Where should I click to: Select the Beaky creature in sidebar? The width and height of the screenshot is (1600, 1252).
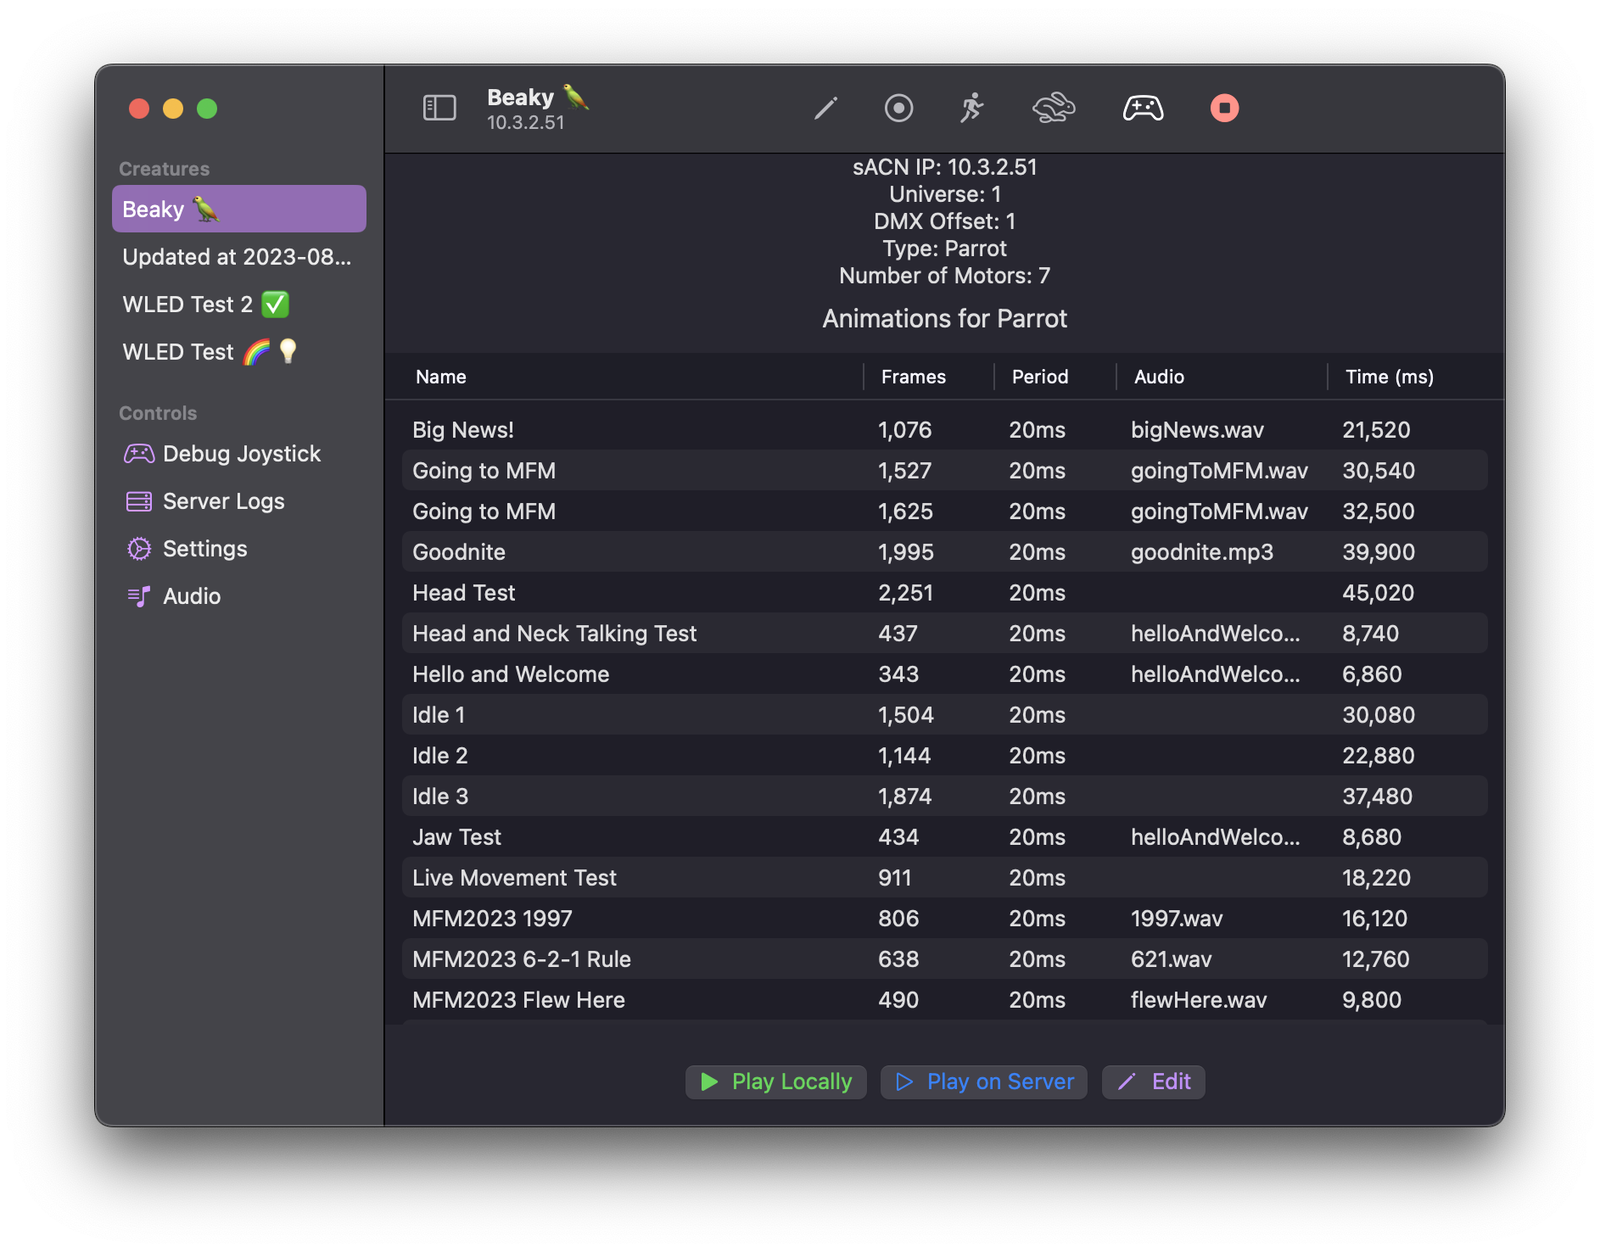pyautogui.click(x=239, y=209)
